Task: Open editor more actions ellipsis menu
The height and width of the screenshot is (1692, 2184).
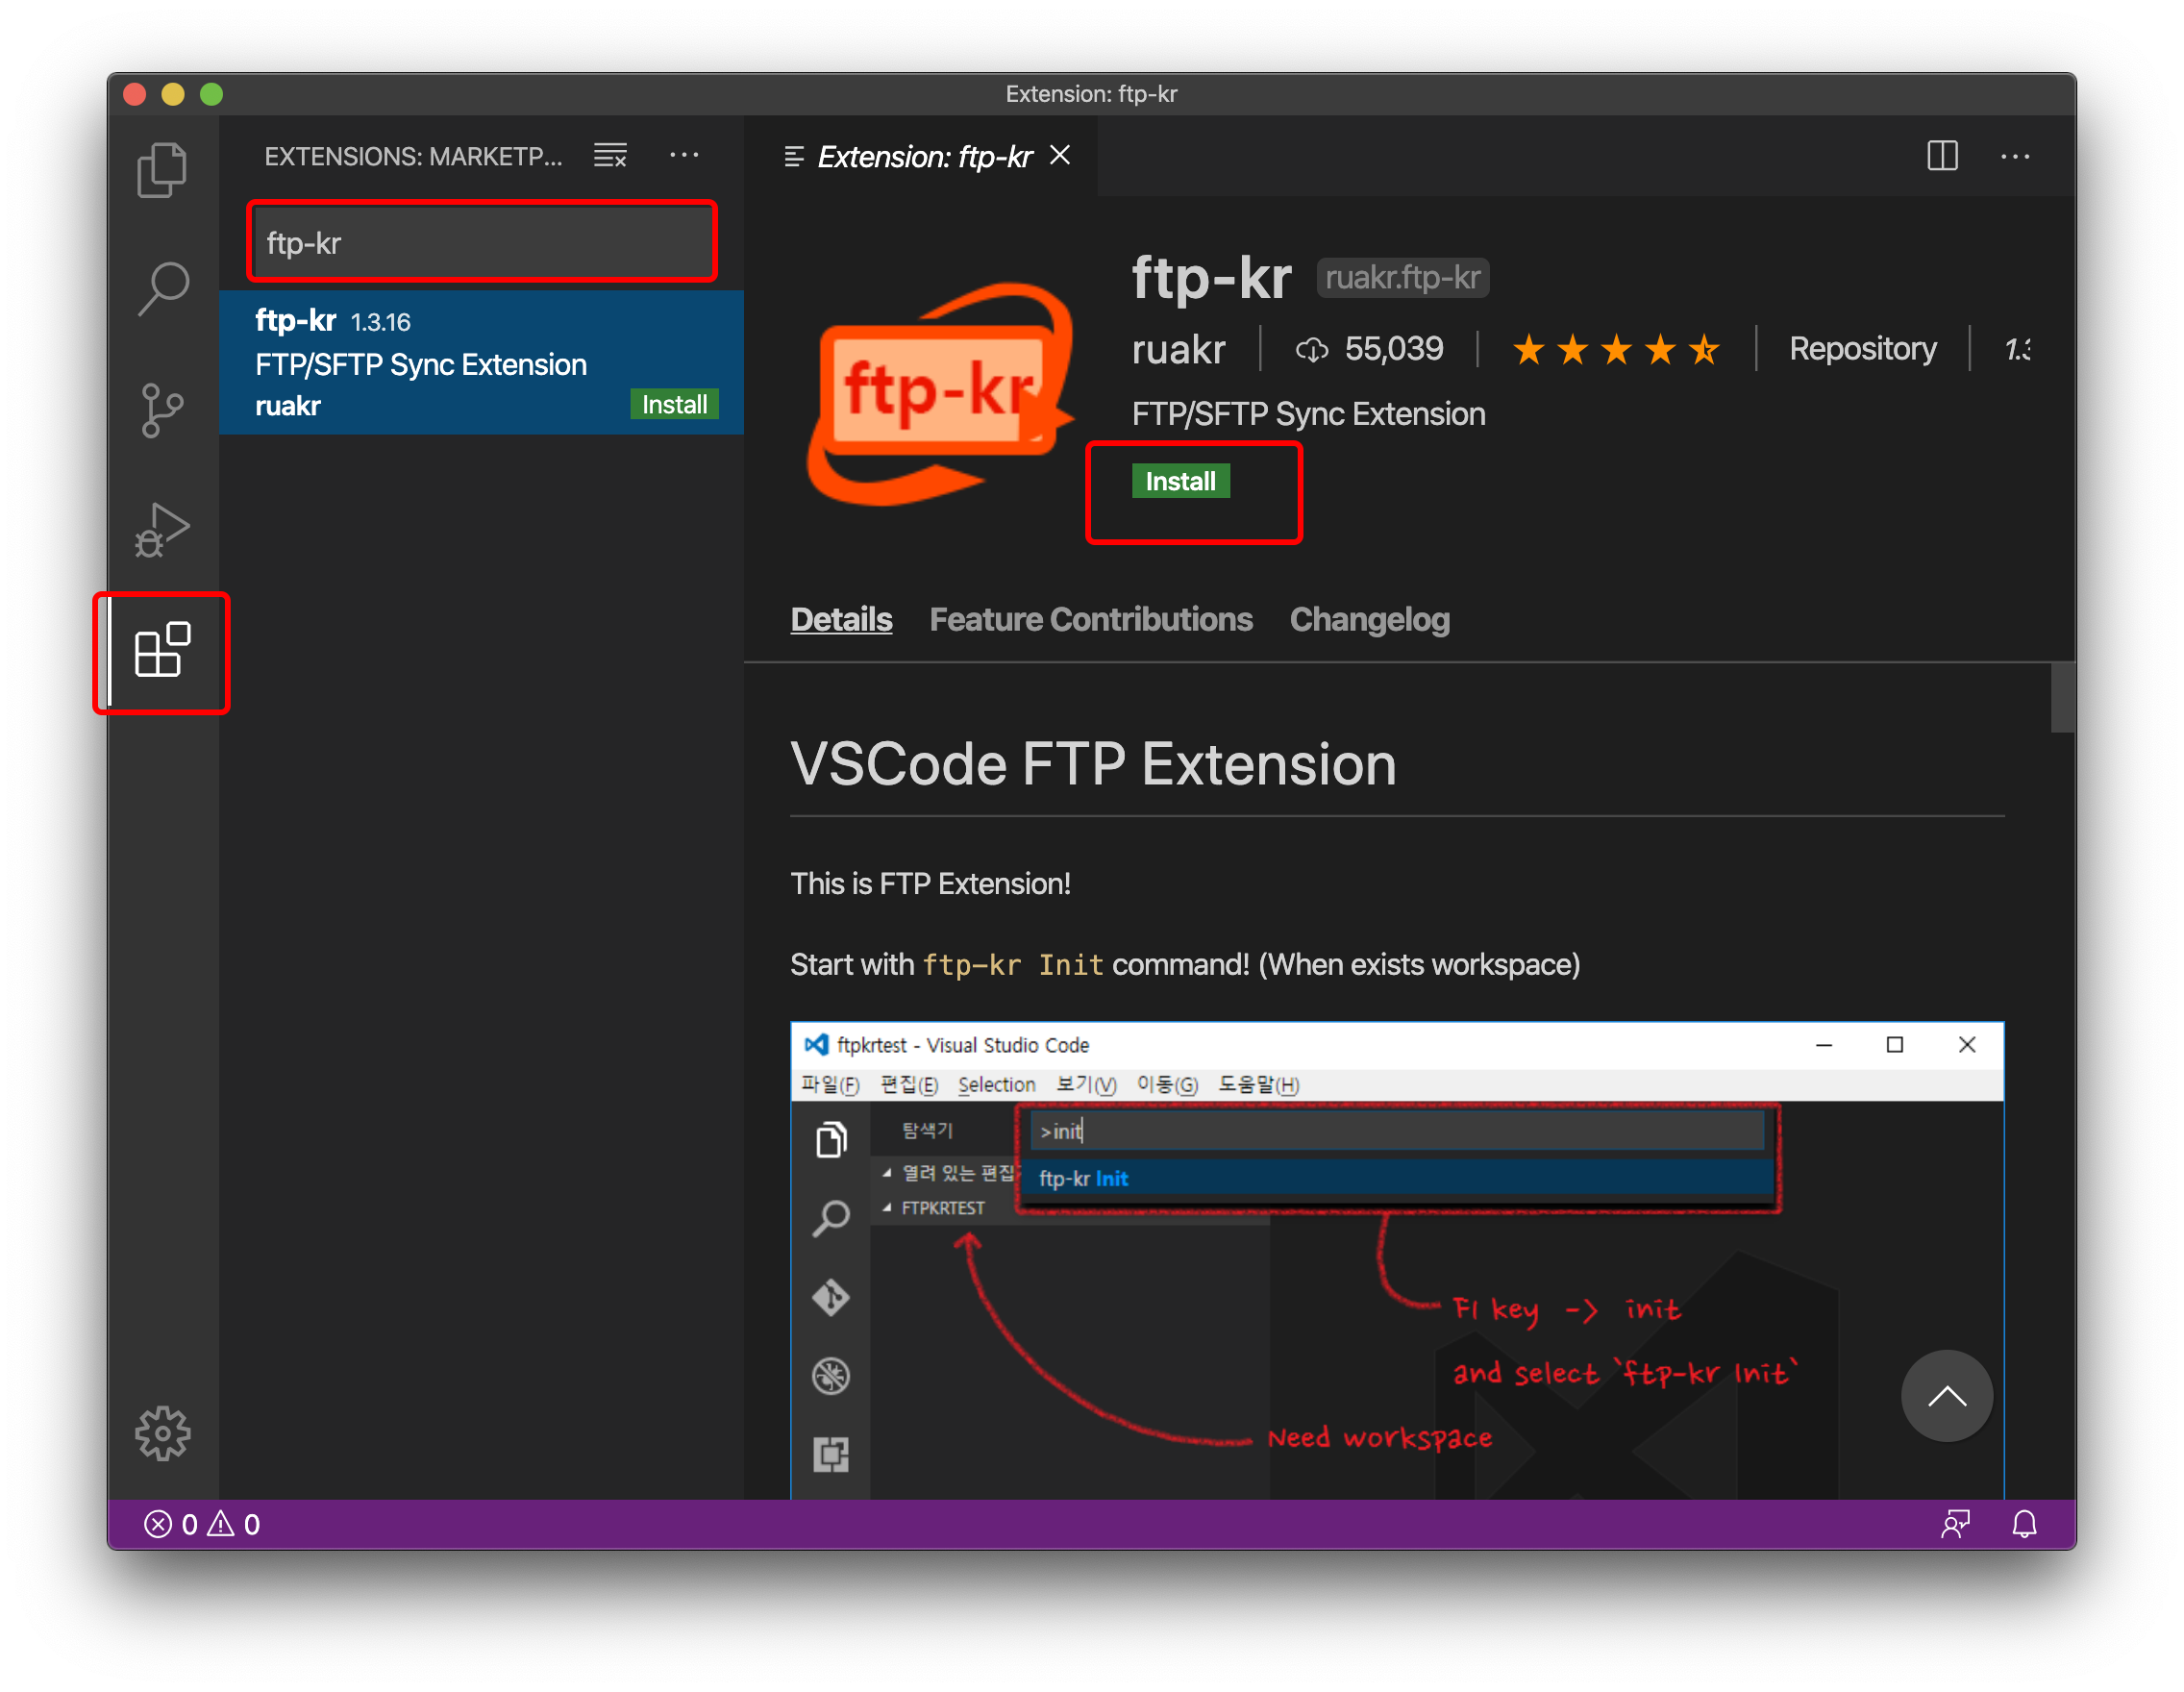Action: [2015, 156]
